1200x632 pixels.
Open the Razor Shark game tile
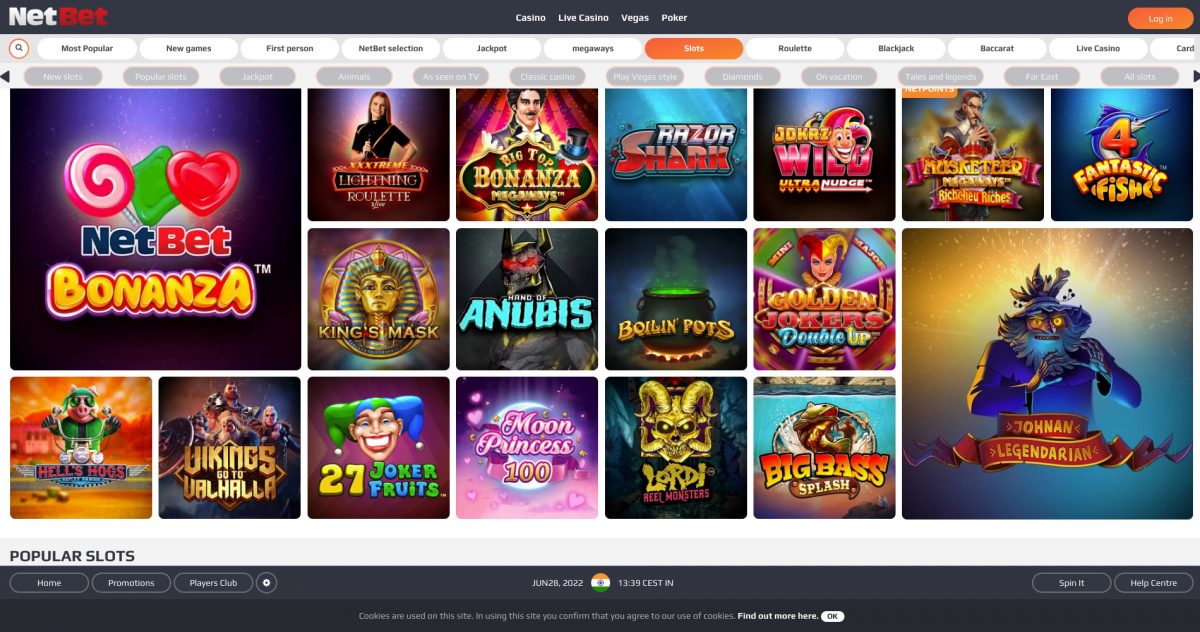pyautogui.click(x=676, y=154)
